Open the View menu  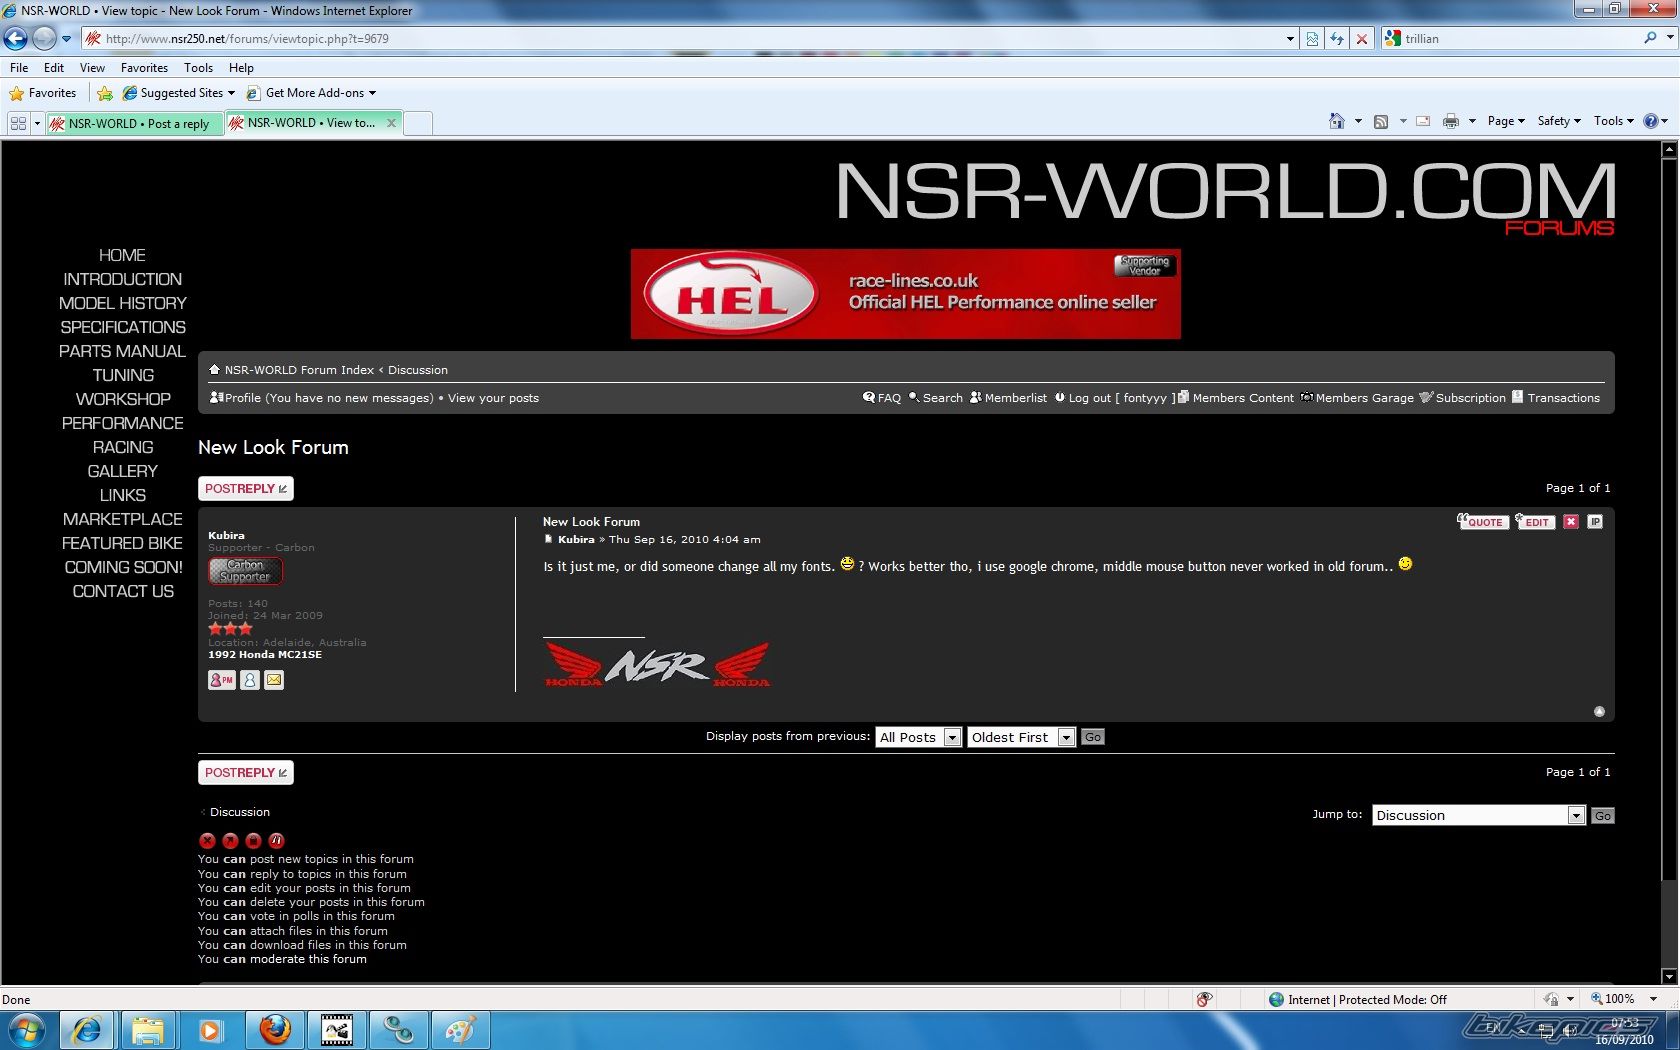click(92, 68)
